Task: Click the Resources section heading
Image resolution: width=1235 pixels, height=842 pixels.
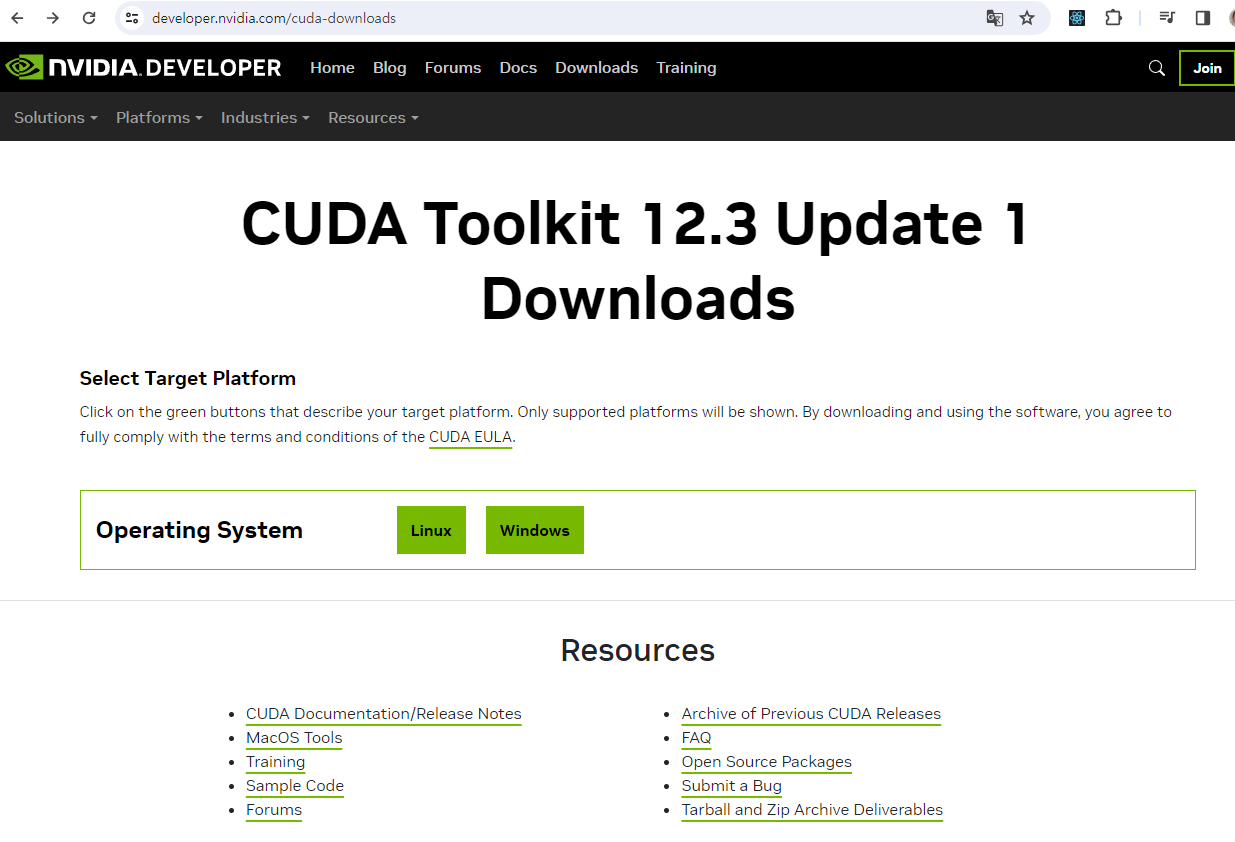Action: [x=638, y=650]
